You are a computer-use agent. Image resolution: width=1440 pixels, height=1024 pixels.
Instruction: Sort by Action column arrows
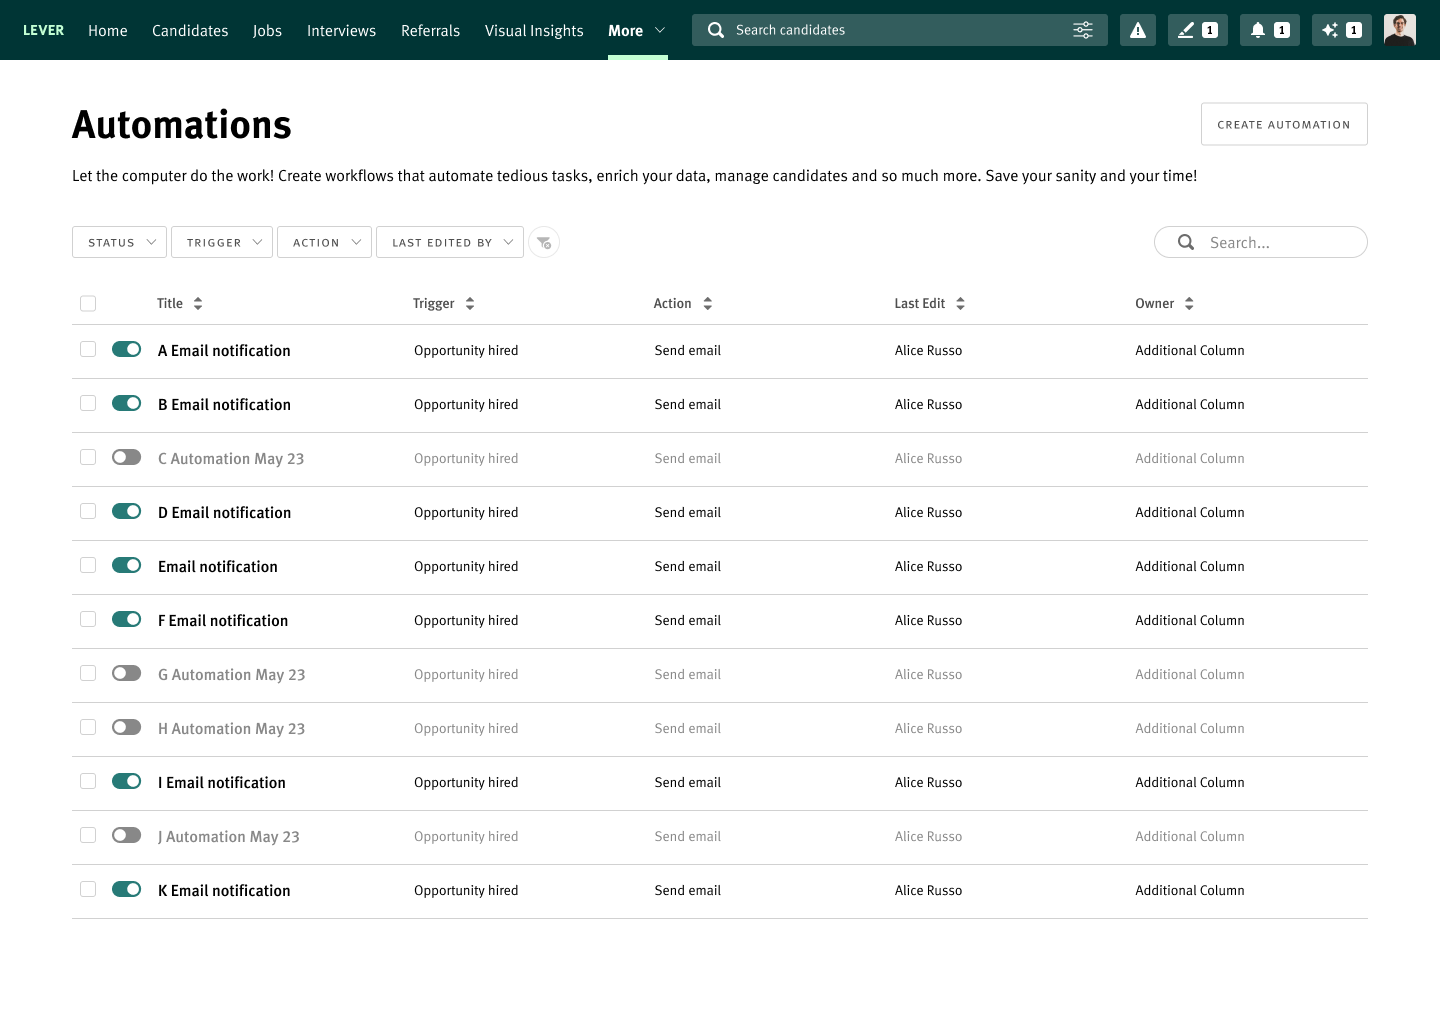(708, 303)
